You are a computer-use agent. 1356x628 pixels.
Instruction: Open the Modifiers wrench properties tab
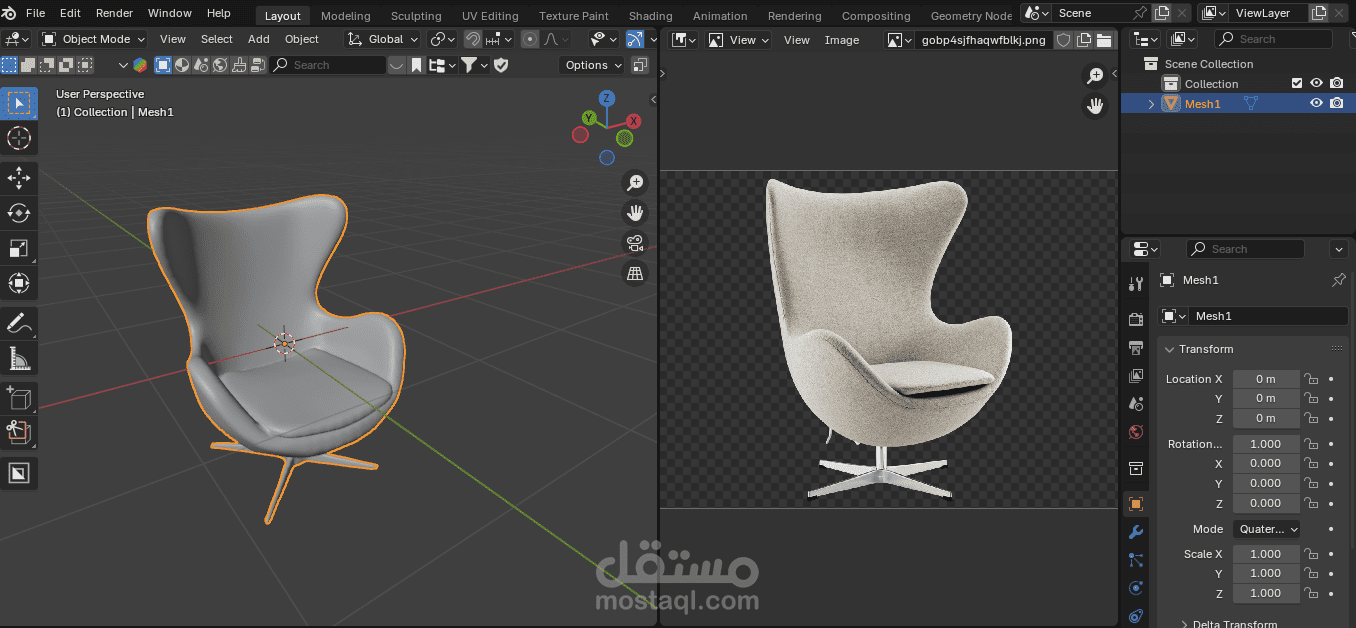(1136, 532)
